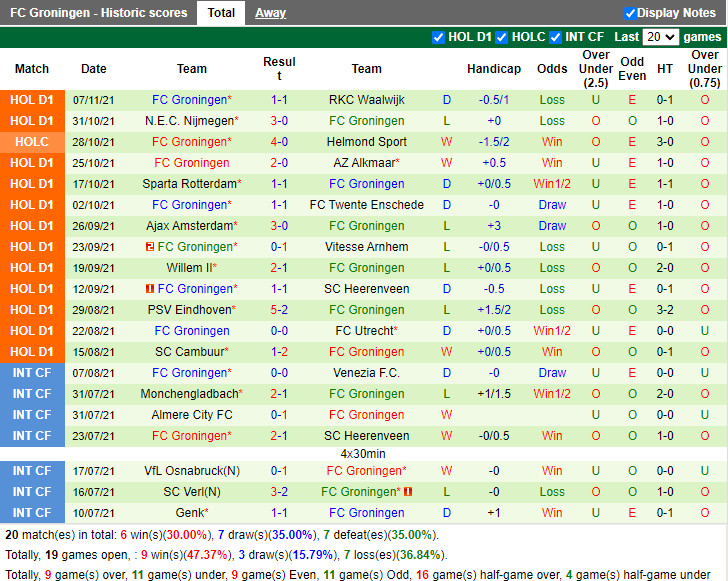Open SC Verl(N) team link
Screen dimensions: 728x581
pyautogui.click(x=192, y=491)
